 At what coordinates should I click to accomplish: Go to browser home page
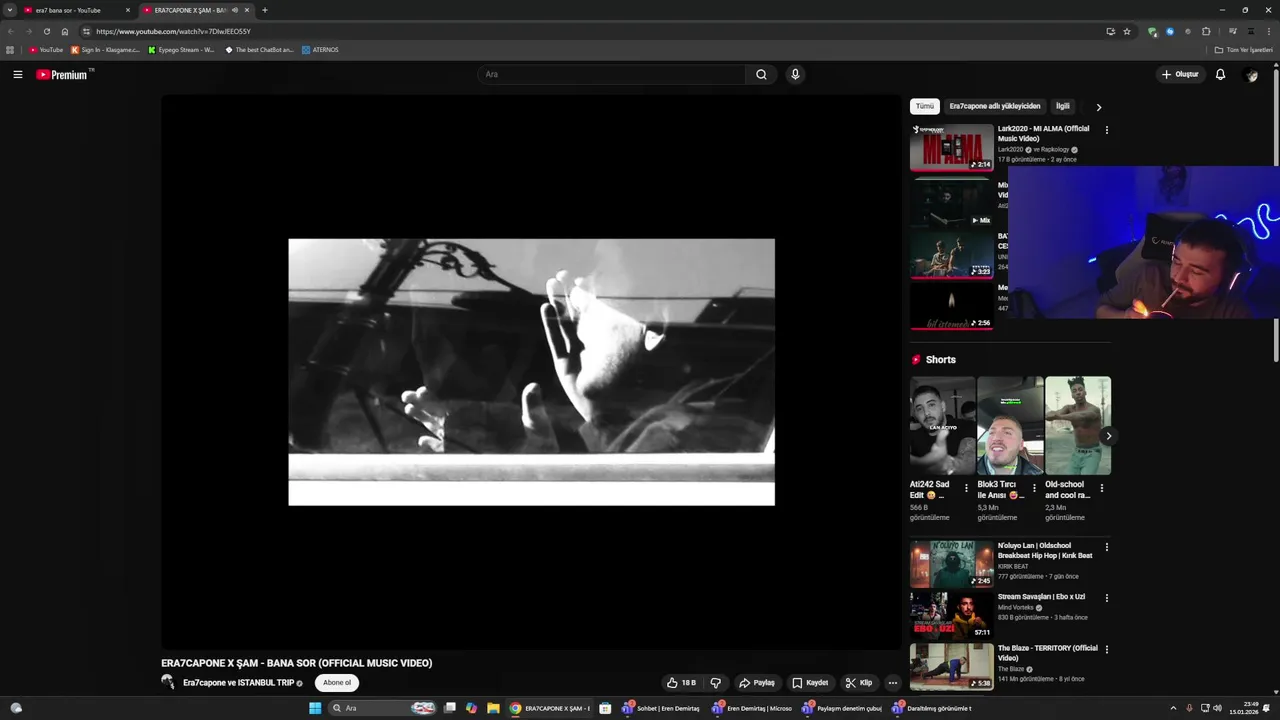pyautogui.click(x=65, y=31)
